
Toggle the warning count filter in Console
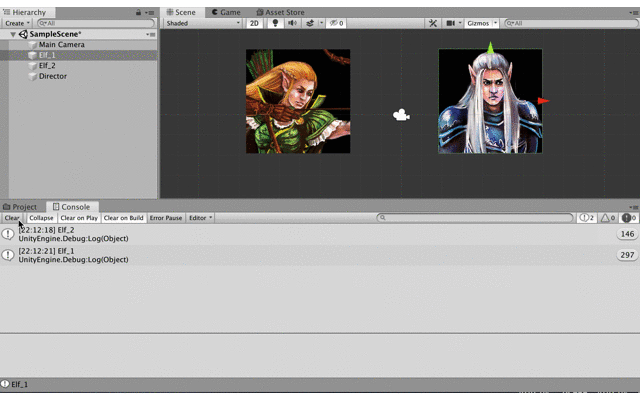[x=607, y=218]
